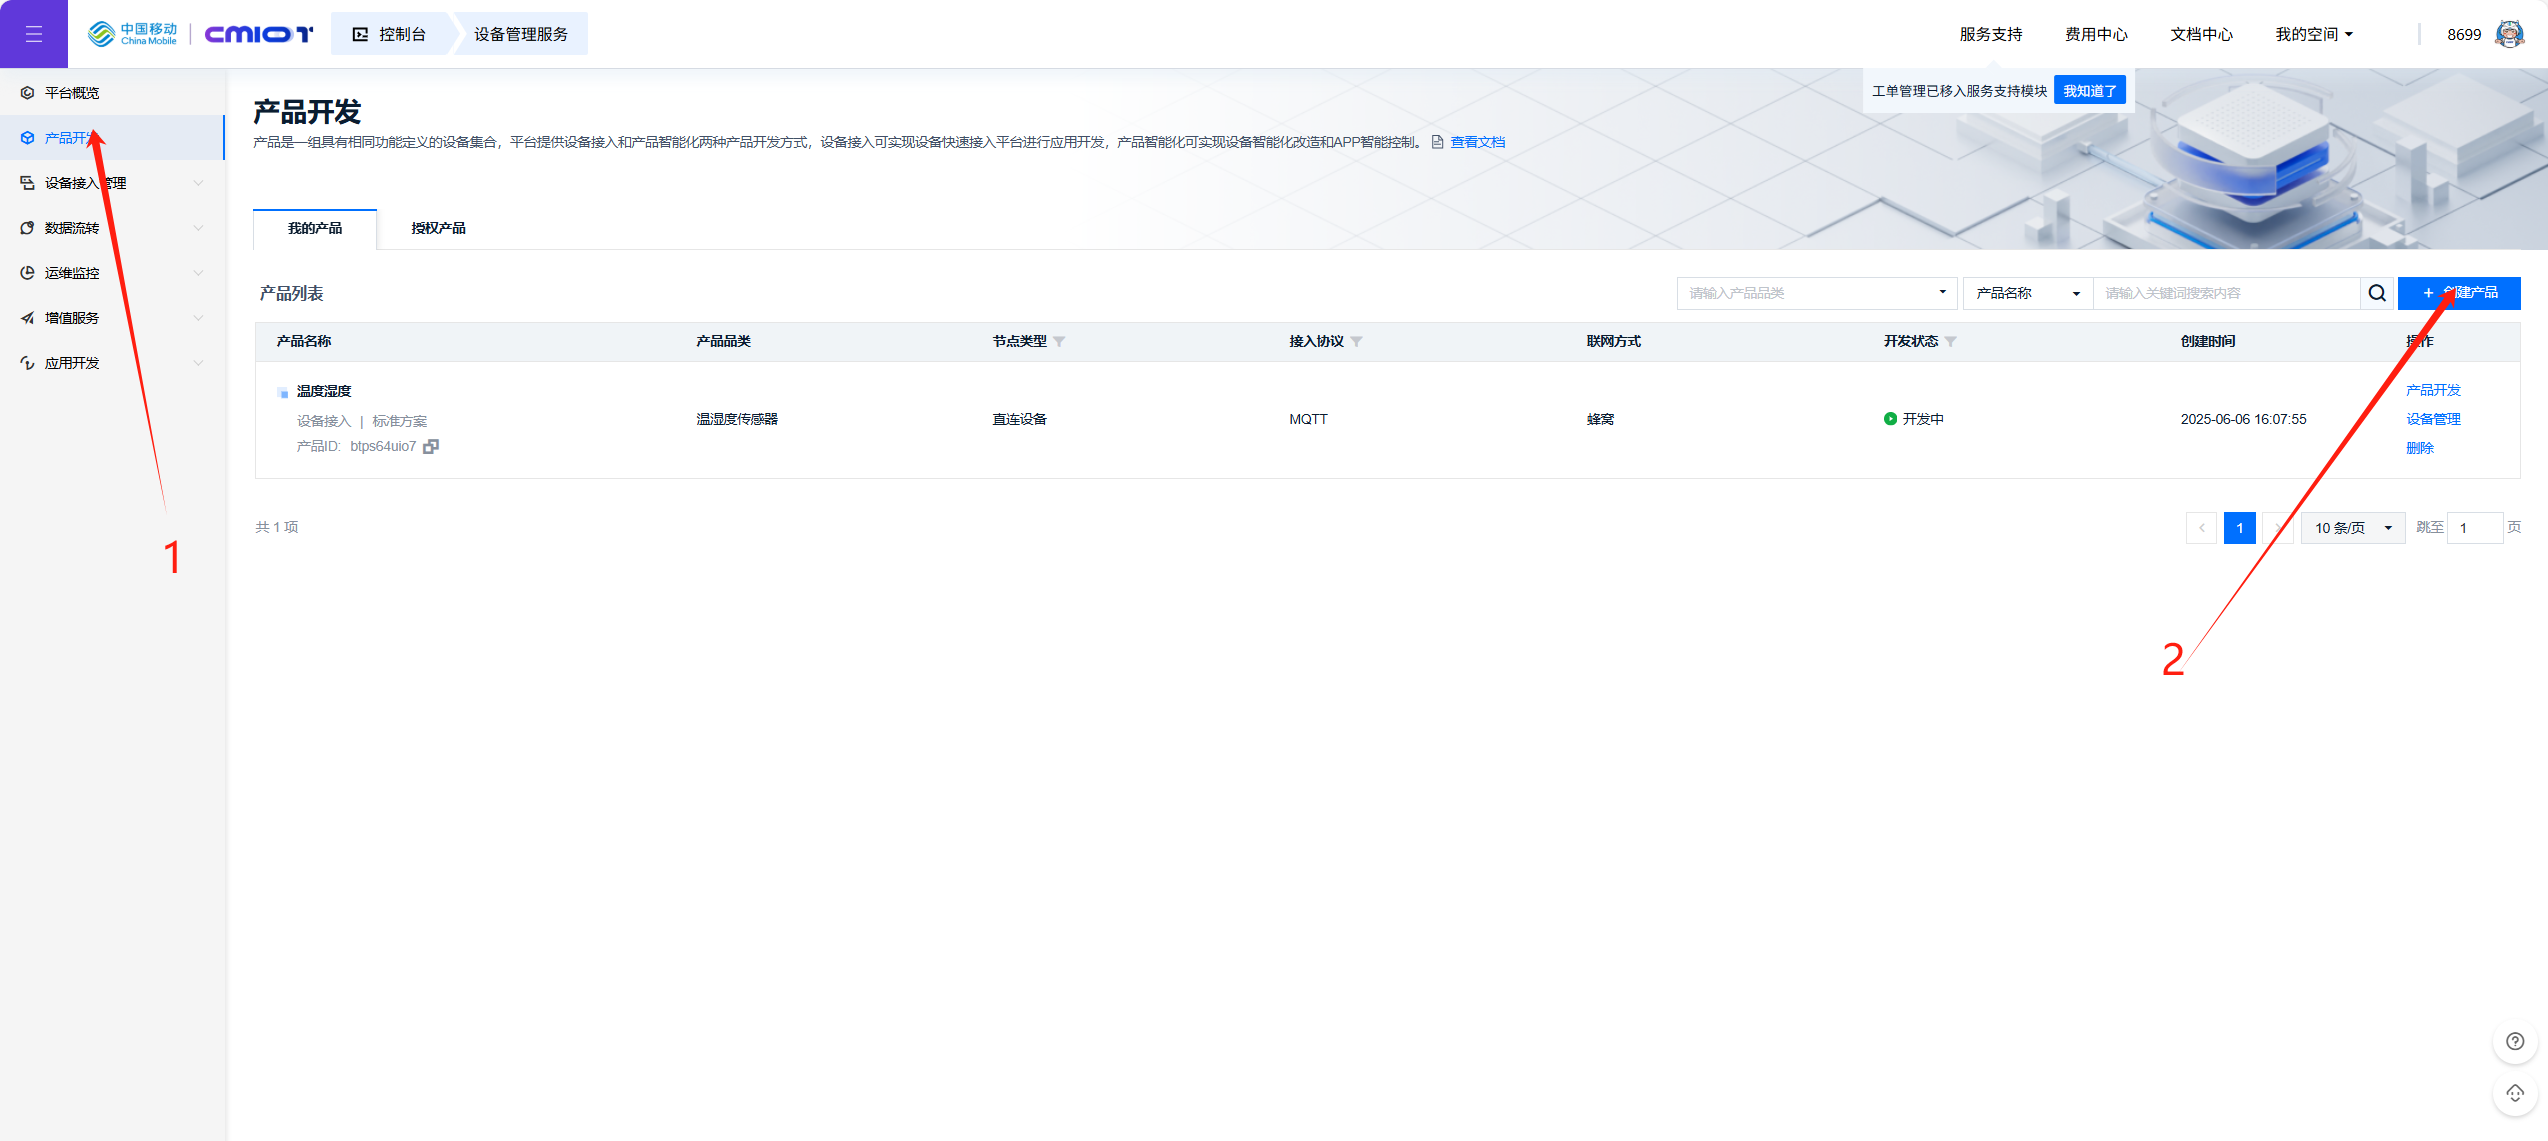Image resolution: width=2548 pixels, height=1141 pixels.
Task: Click the access protocol filter icon
Action: click(x=1356, y=342)
